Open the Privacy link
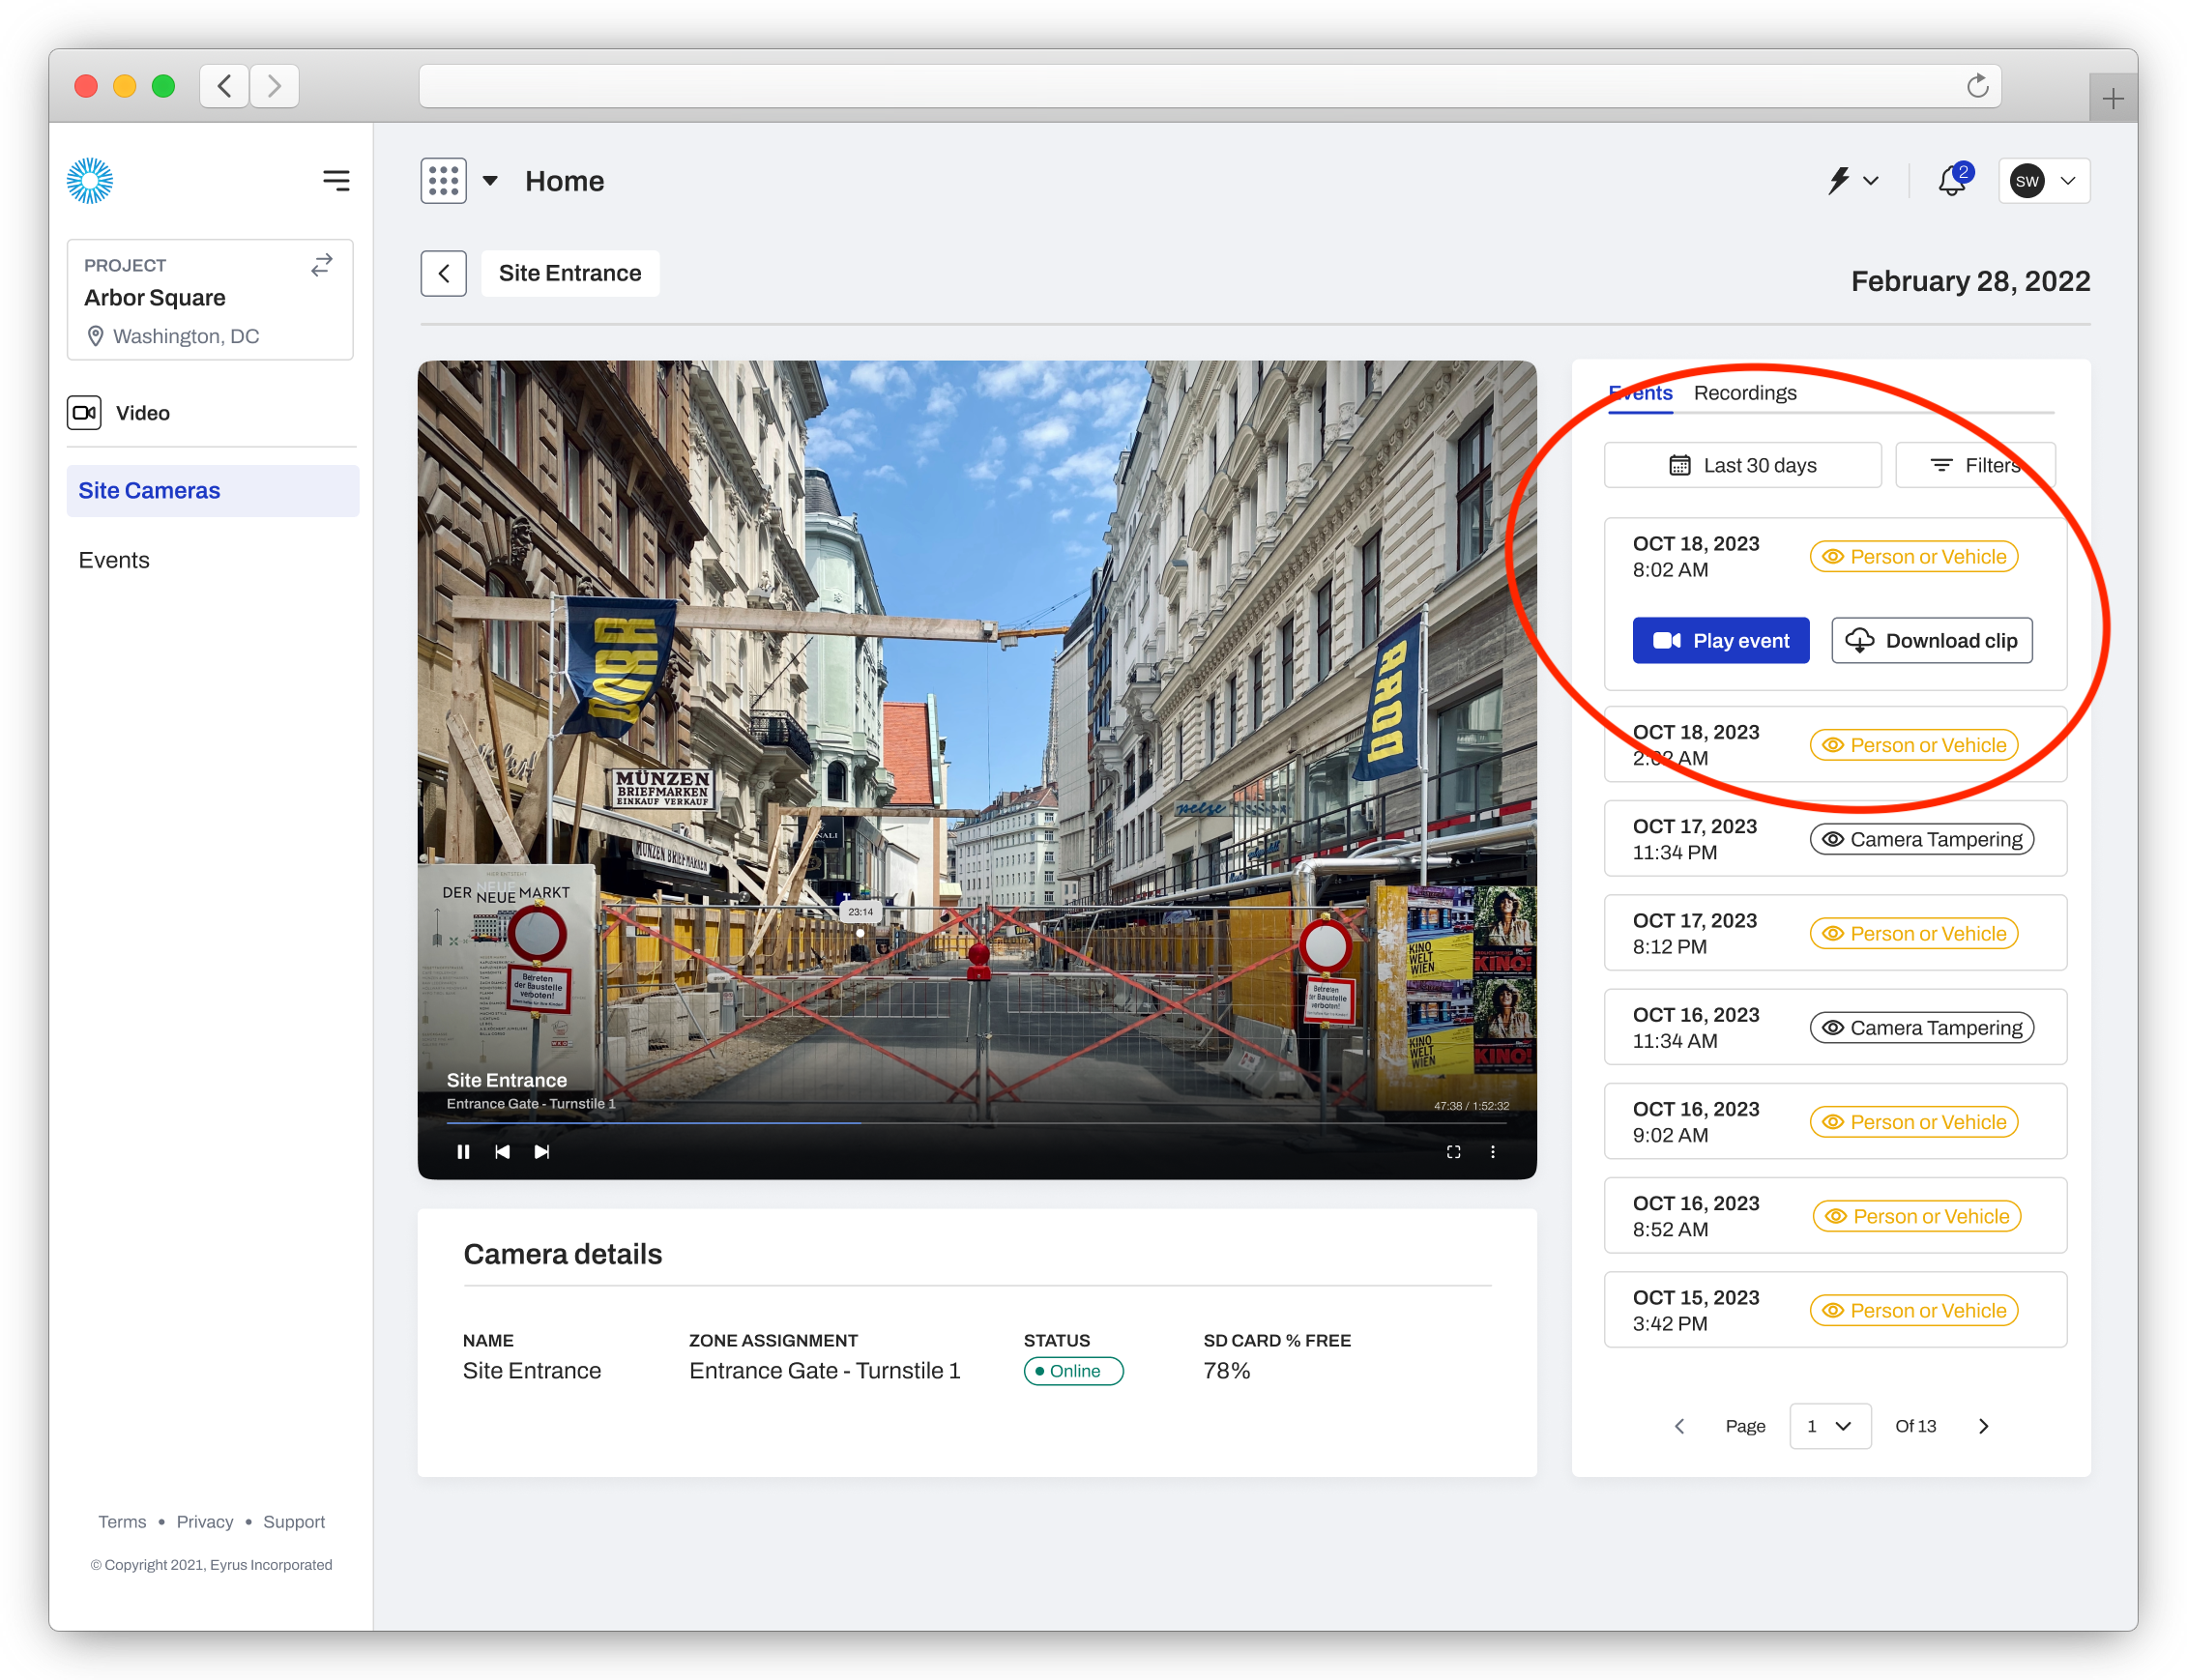The height and width of the screenshot is (1680, 2187). click(x=205, y=1521)
